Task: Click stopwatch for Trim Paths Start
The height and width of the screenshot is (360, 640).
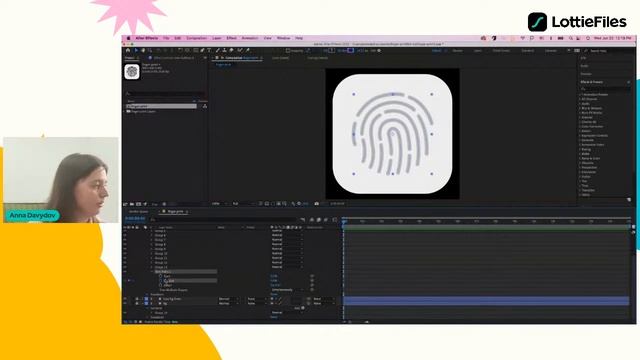Action: coord(160,276)
